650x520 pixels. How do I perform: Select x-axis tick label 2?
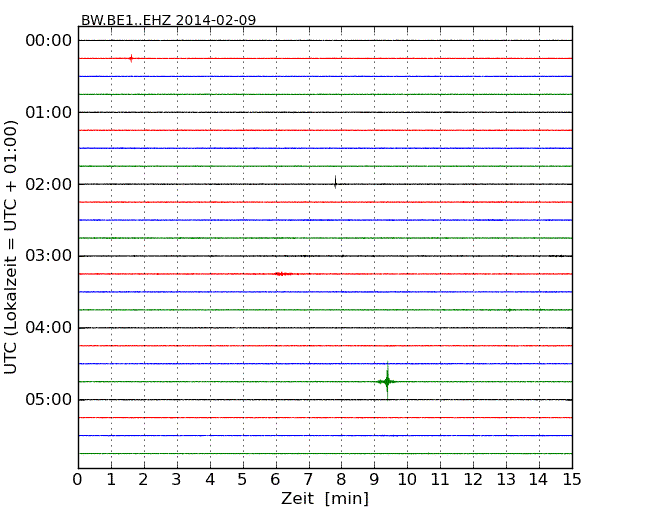tap(143, 480)
